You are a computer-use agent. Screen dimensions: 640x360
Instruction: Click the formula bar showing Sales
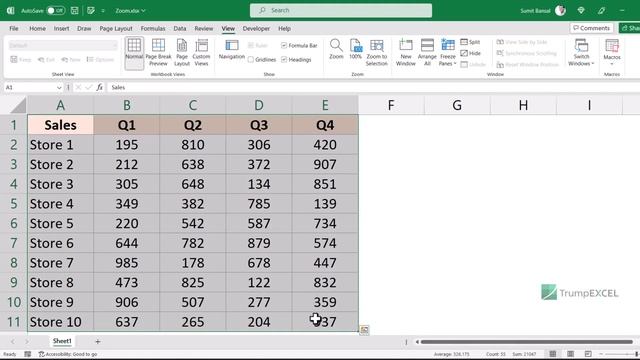point(373,87)
